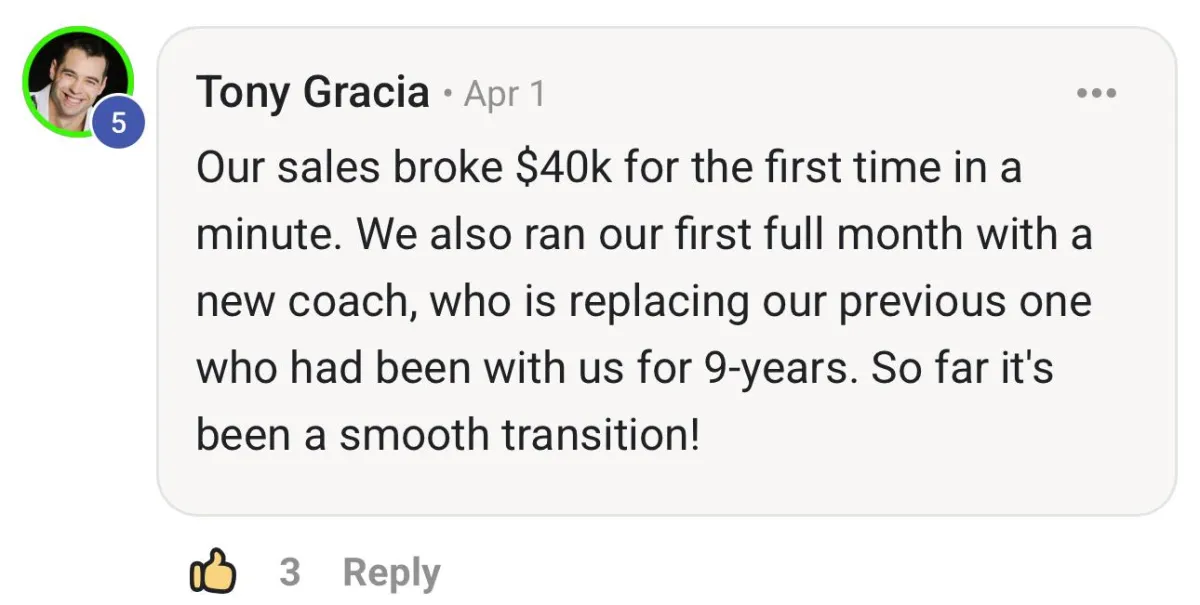Open the three-dot more options menu
This screenshot has height=605, width=1200.
click(1096, 94)
